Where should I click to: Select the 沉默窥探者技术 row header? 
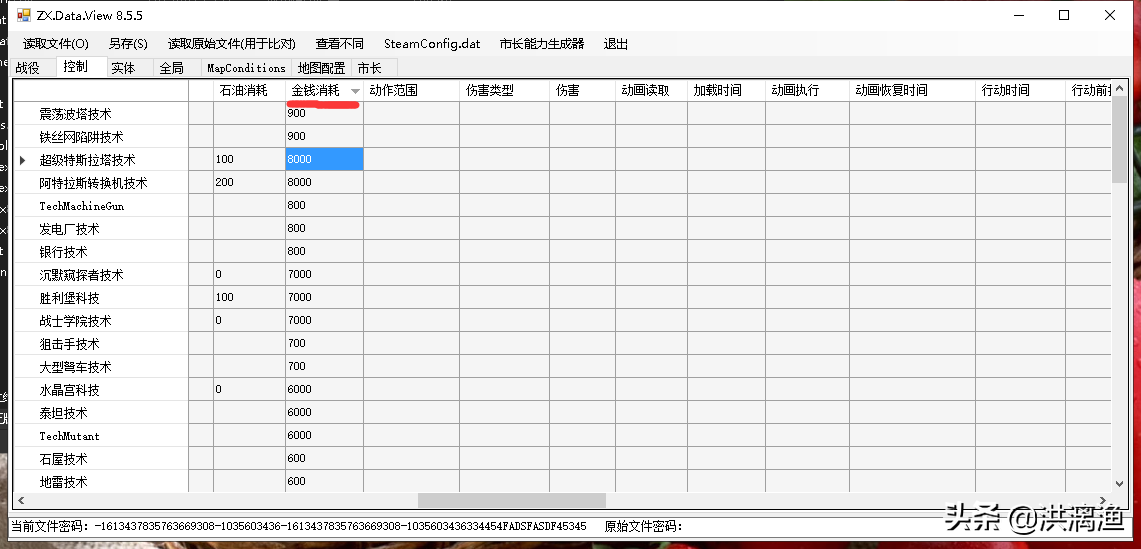coord(101,274)
